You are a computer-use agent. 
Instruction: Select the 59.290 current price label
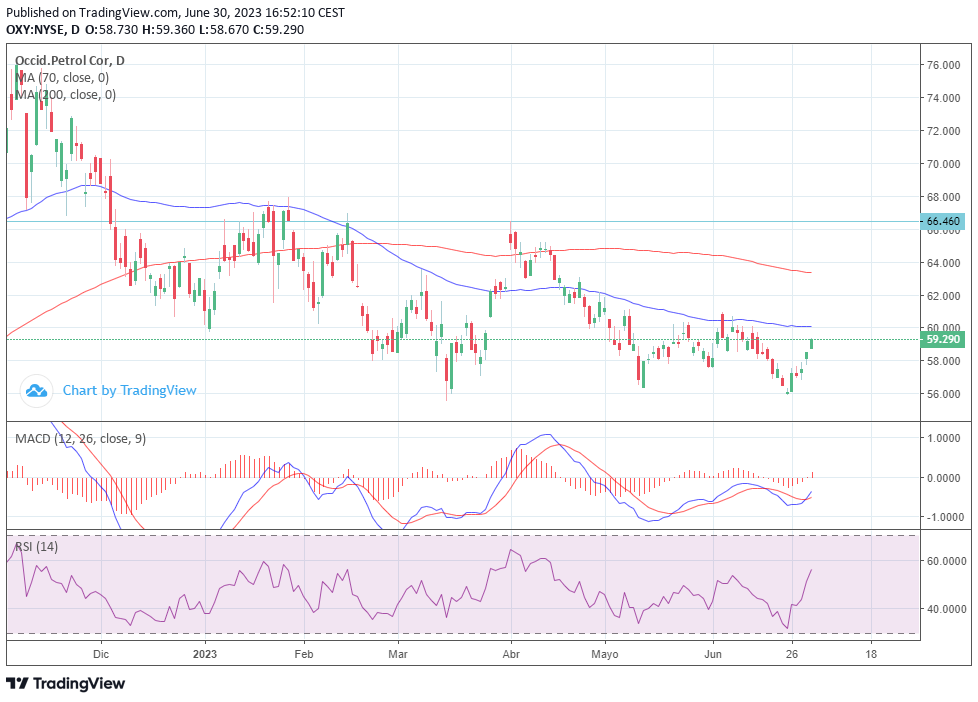[942, 339]
